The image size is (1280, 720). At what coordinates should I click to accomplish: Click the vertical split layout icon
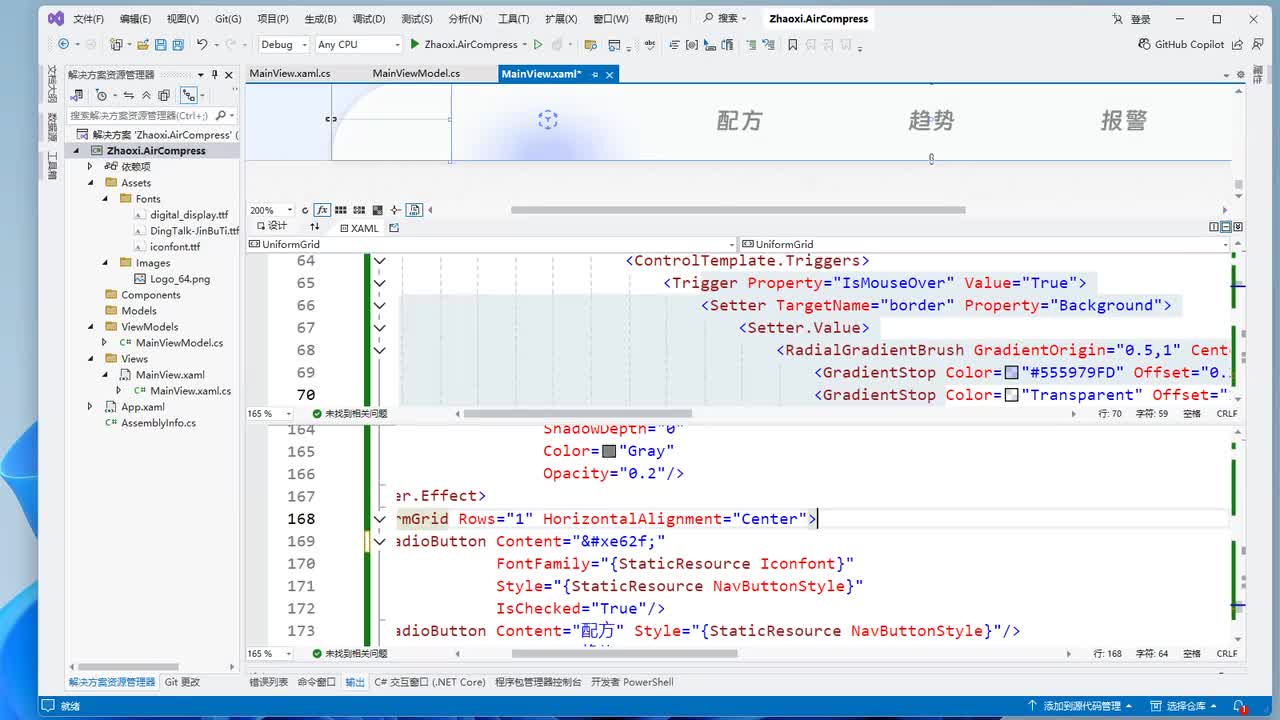point(1215,227)
